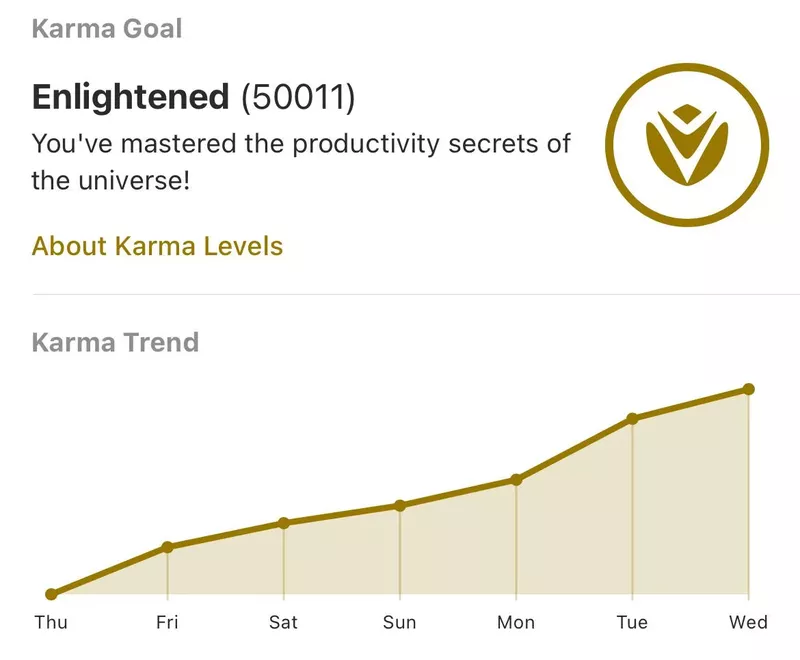The width and height of the screenshot is (800, 660).
Task: Select the Sun label under the chart
Action: [x=400, y=623]
